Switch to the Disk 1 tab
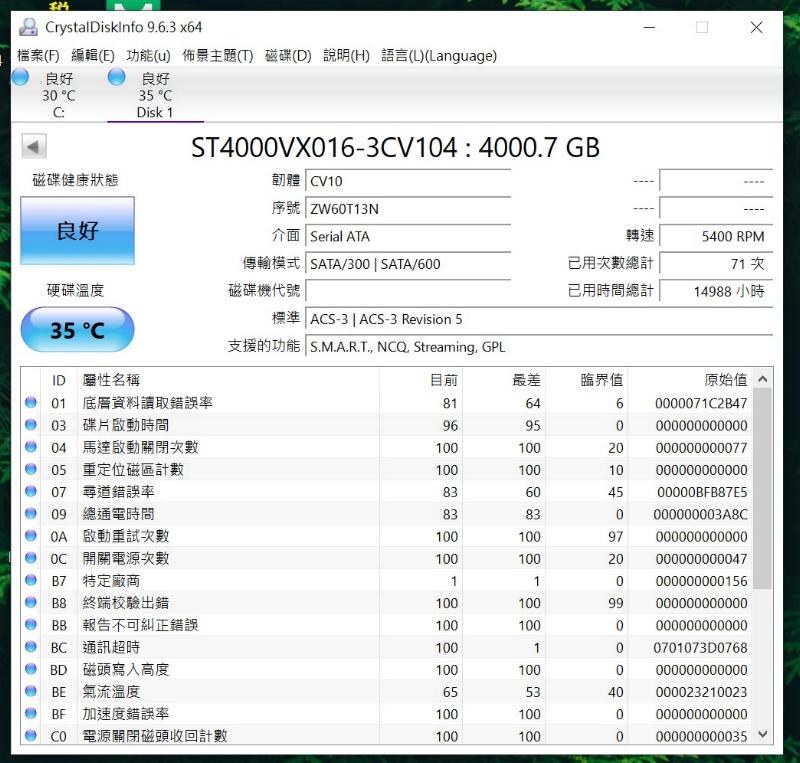Screen dimensions: 800x763 pos(154,96)
